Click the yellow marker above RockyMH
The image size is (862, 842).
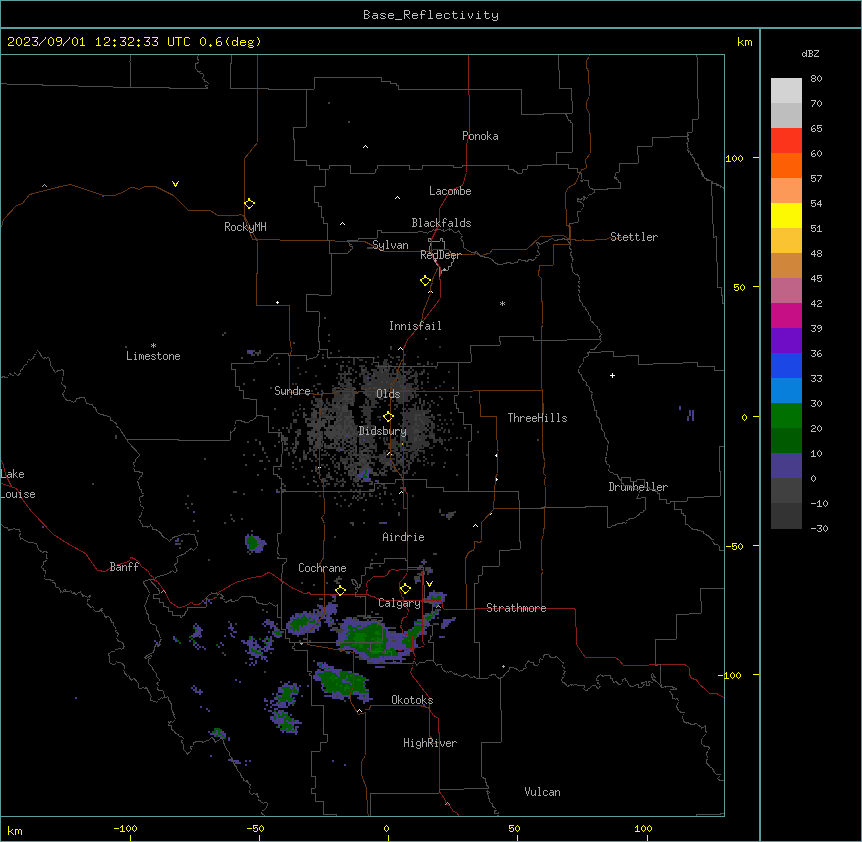[x=249, y=203]
